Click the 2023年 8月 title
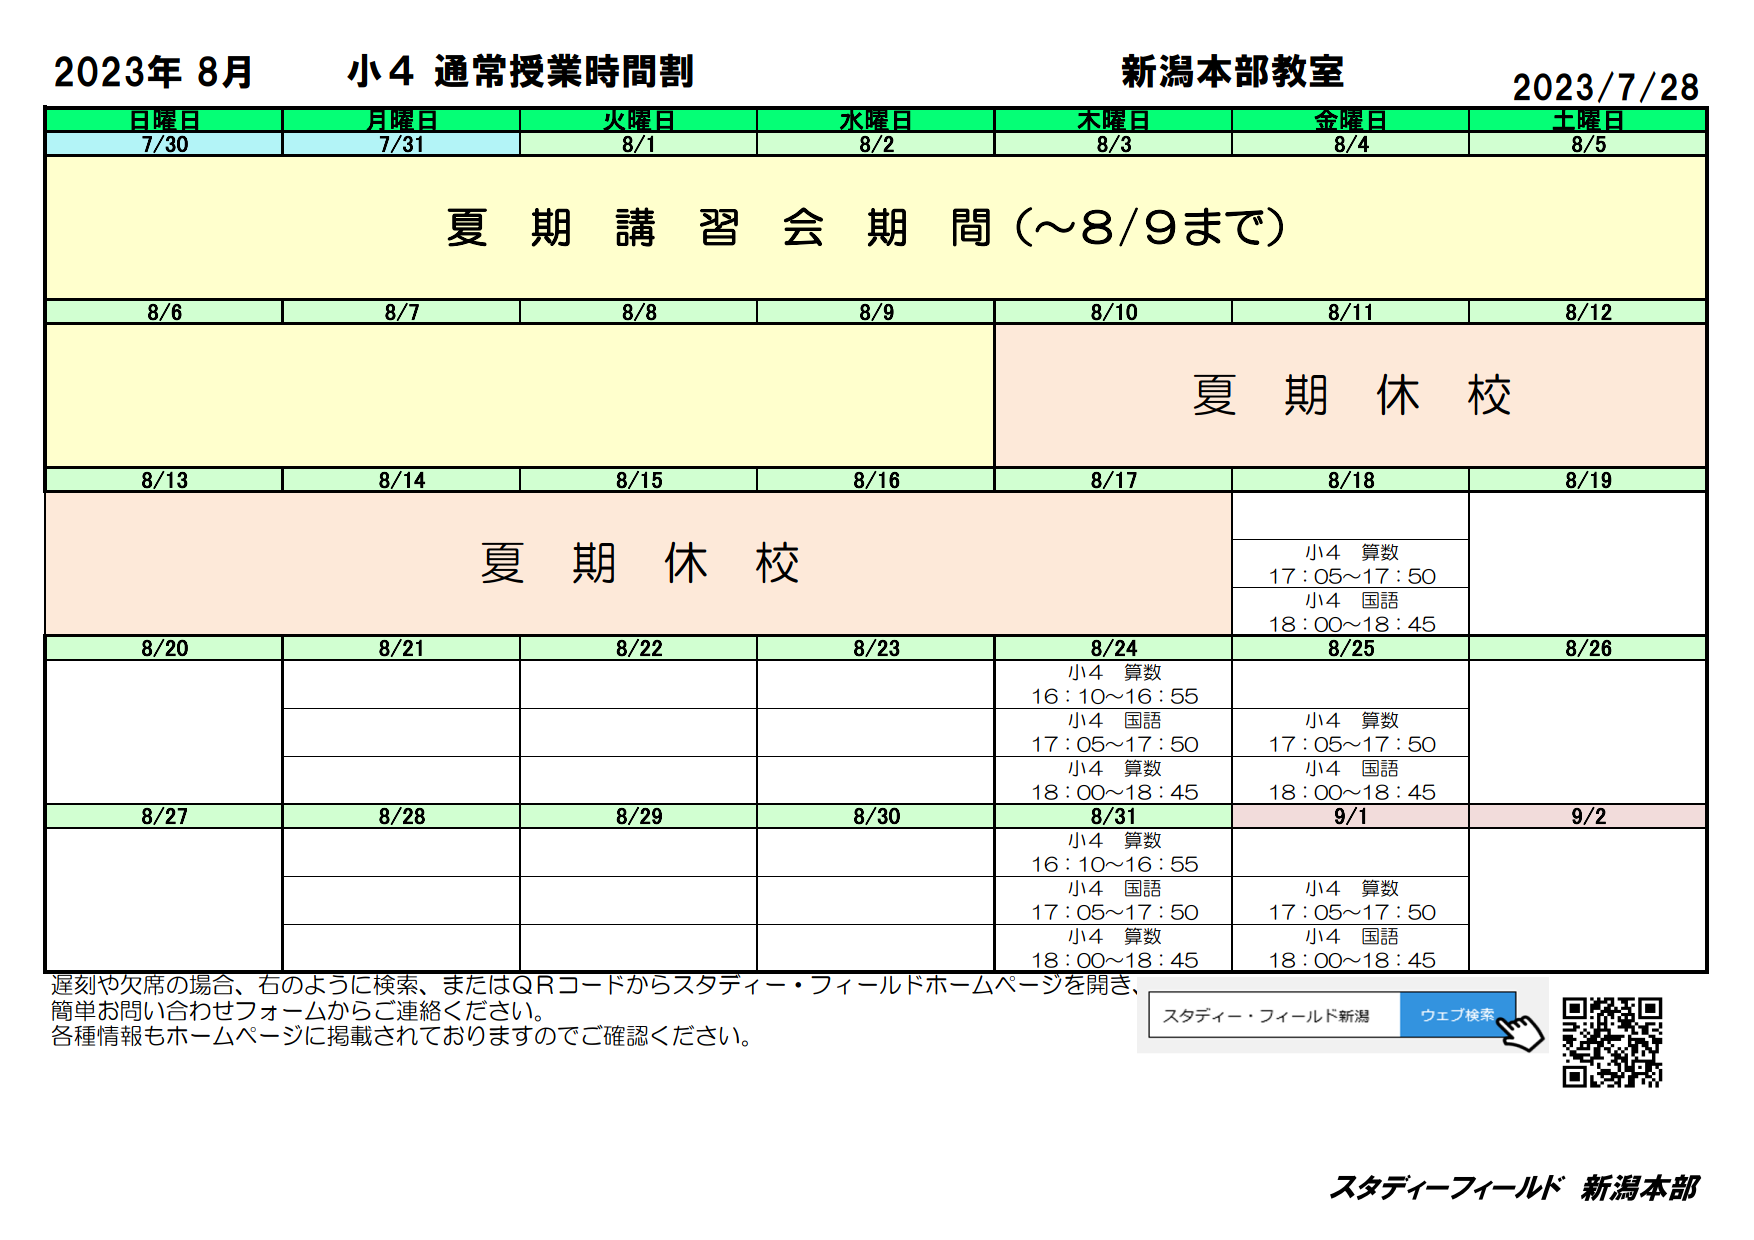The width and height of the screenshot is (1754, 1240). click(153, 72)
